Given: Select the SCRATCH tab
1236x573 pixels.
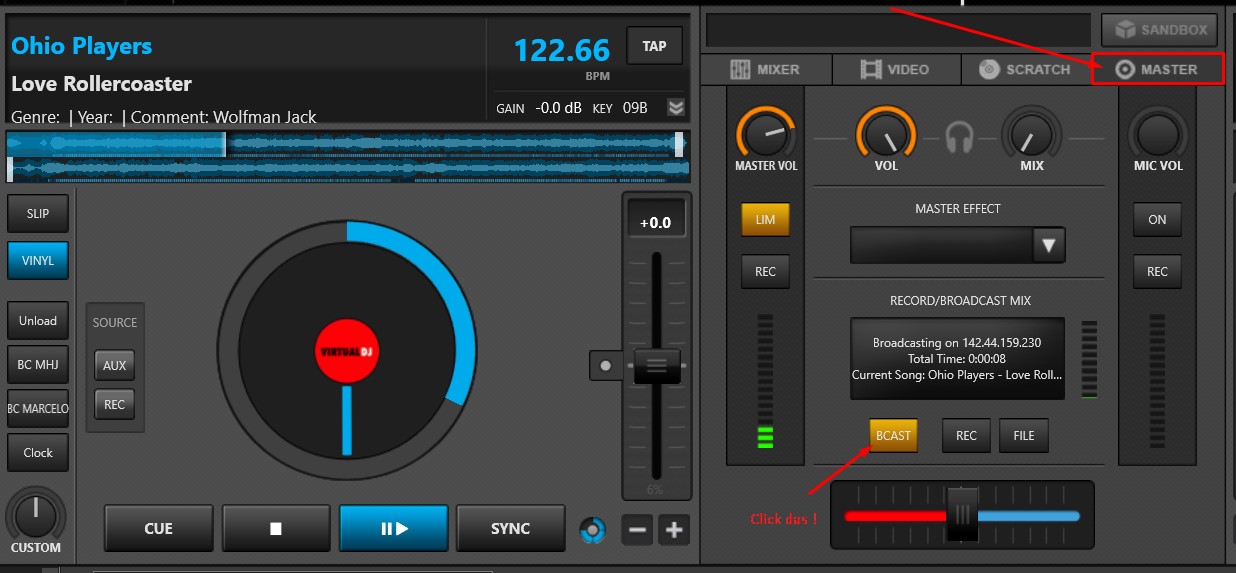Looking at the screenshot, I should [1025, 69].
